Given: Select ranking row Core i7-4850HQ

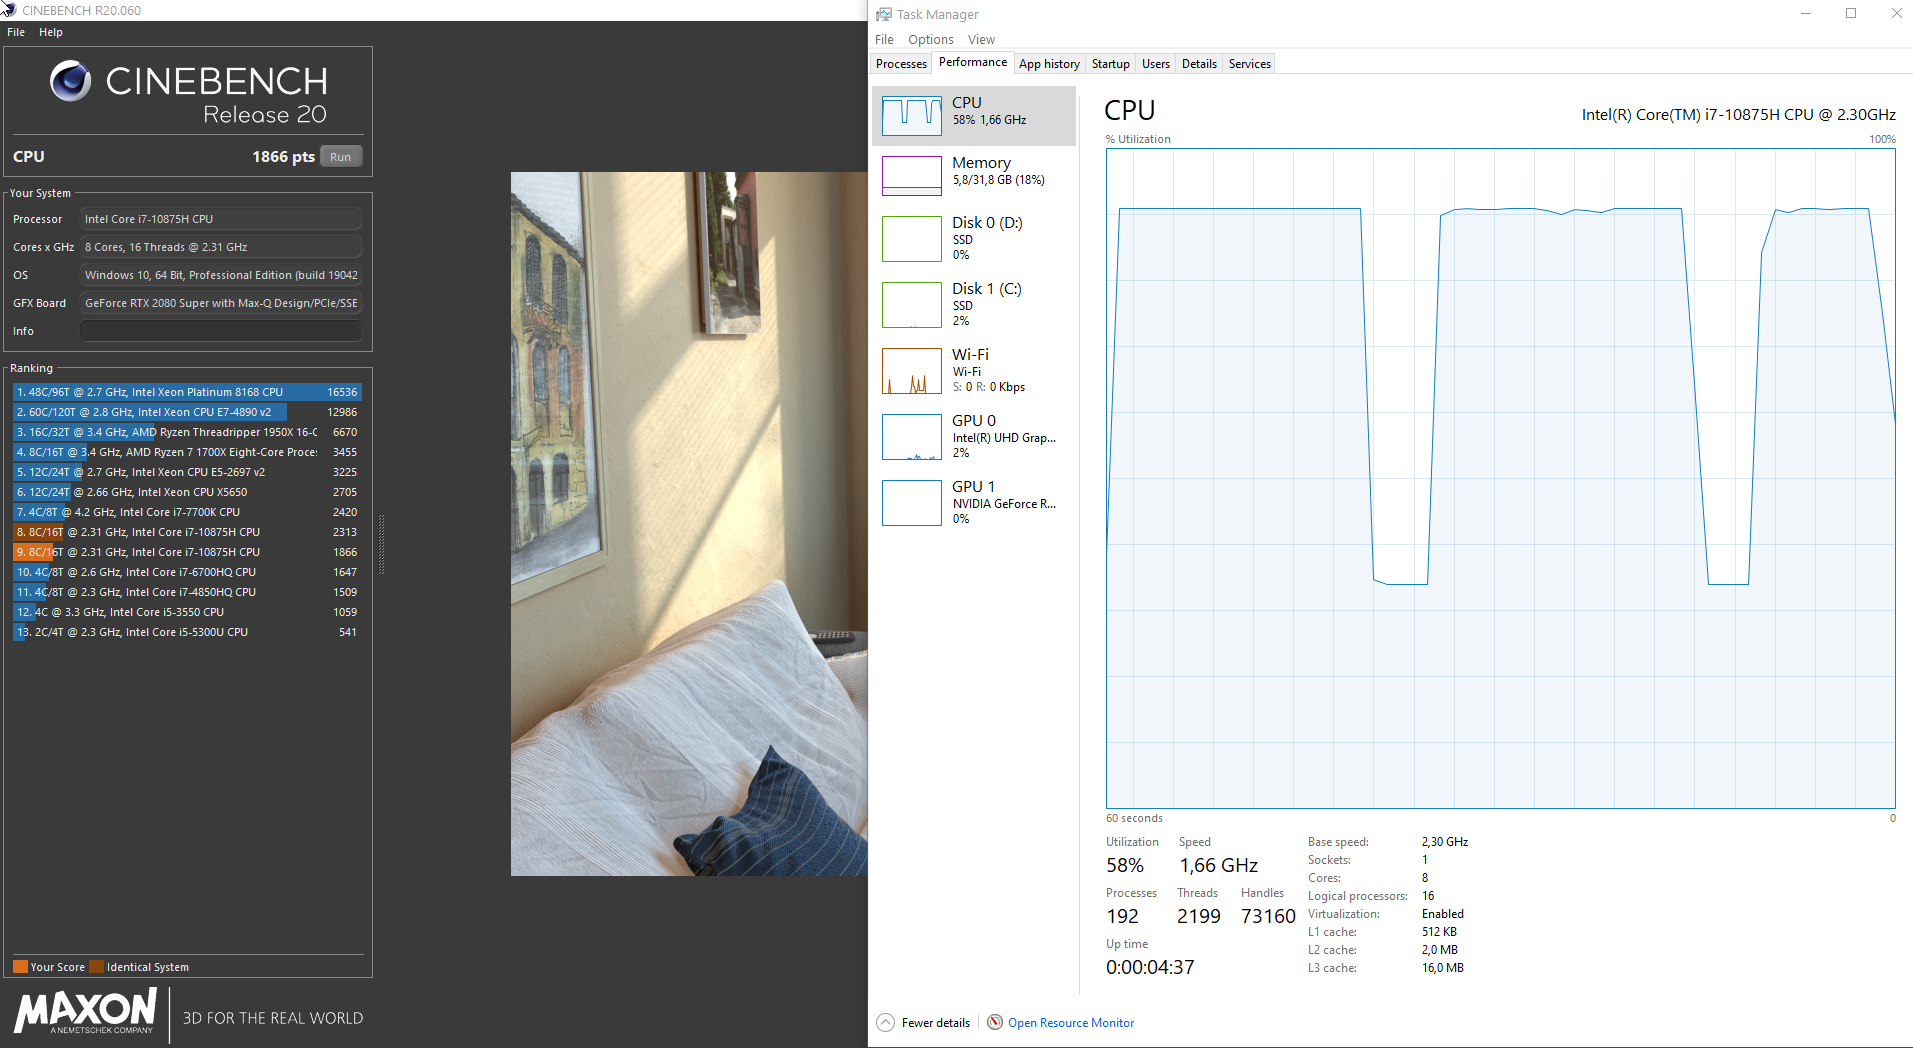Looking at the screenshot, I should pyautogui.click(x=187, y=592).
